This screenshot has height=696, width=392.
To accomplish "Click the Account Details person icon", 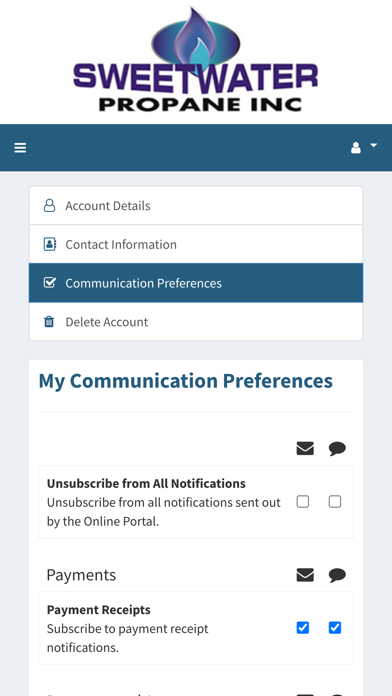I will click(49, 206).
